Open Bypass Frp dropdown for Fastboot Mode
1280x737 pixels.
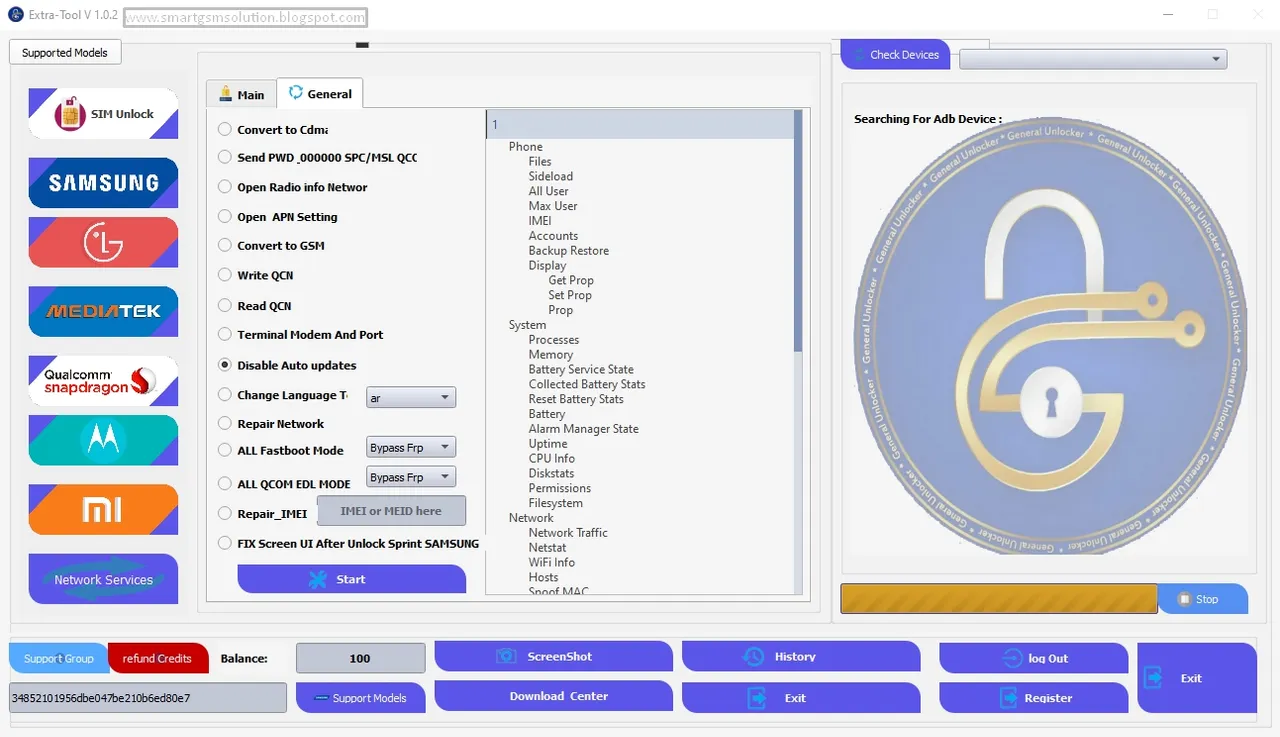pyautogui.click(x=411, y=447)
